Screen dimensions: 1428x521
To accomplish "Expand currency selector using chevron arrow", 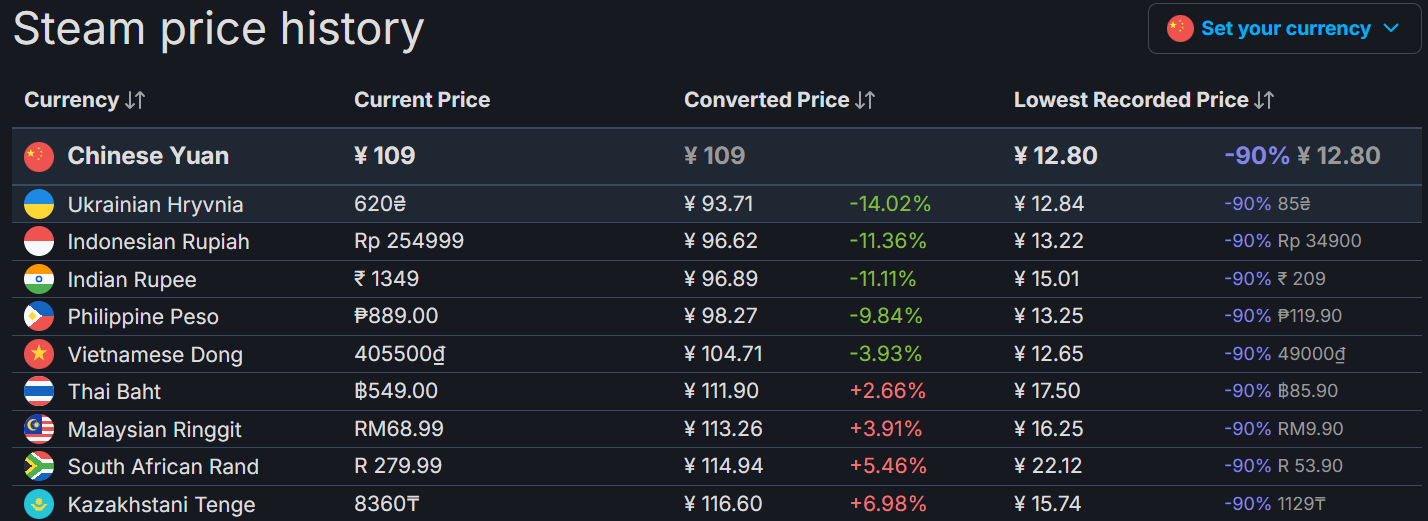I will pyautogui.click(x=1390, y=29).
